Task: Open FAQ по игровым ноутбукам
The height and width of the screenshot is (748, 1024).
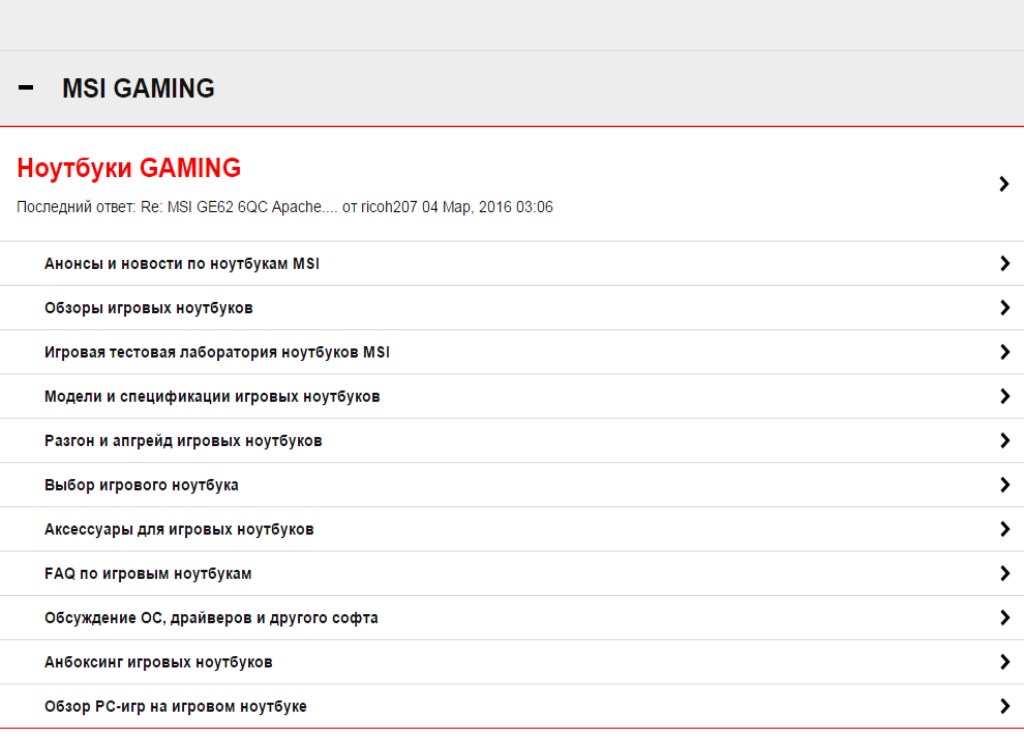Action: [x=148, y=574]
